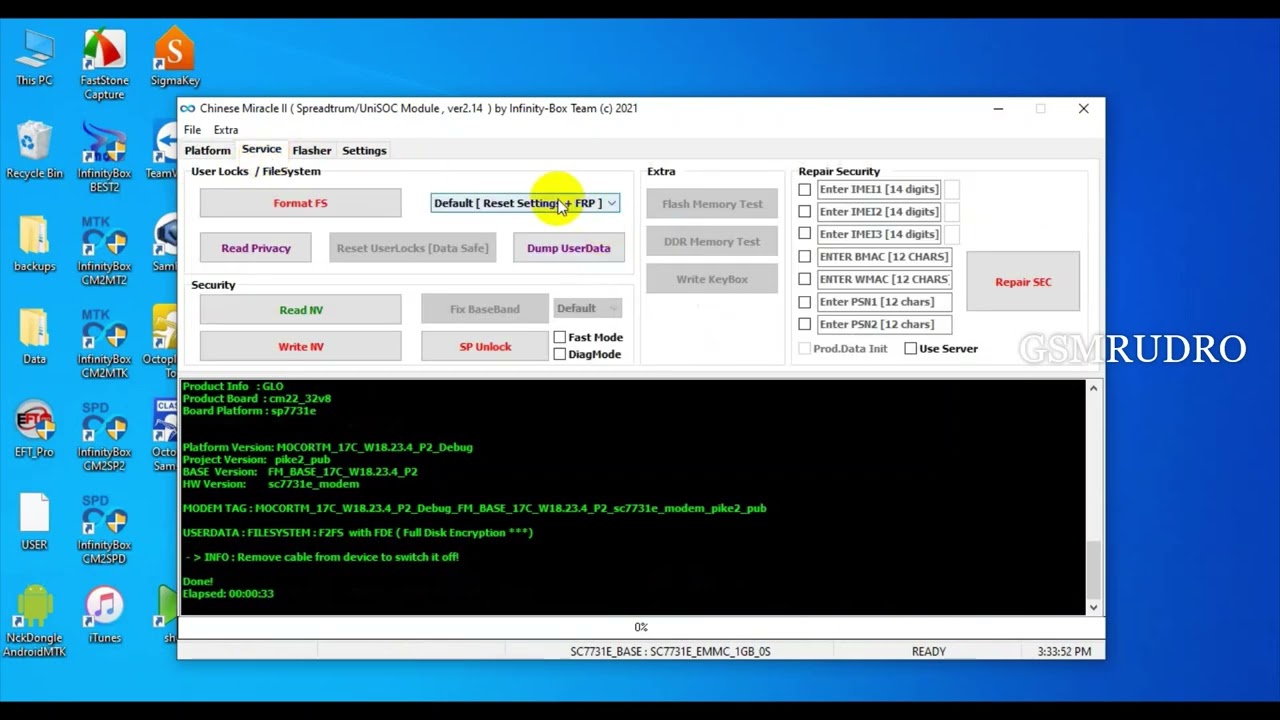This screenshot has height=720, width=1280.
Task: Click the Enter IMEI2 input field
Action: coord(879,211)
